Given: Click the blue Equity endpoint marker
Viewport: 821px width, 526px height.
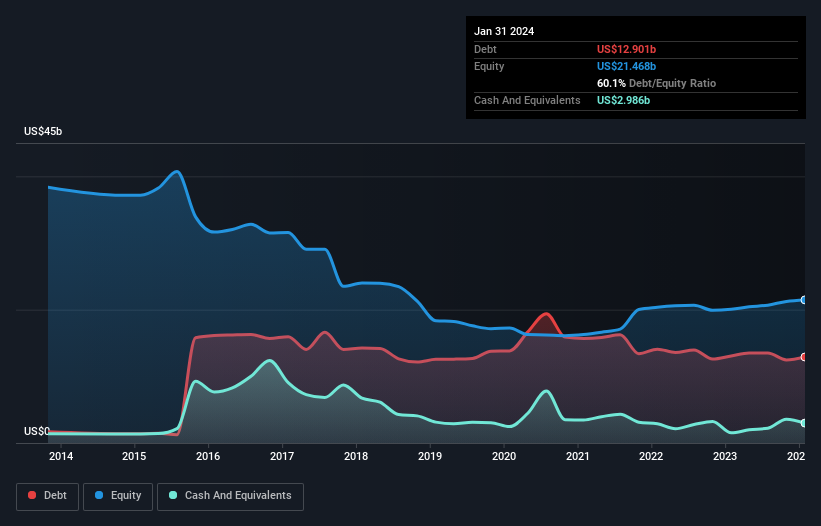Looking at the screenshot, I should coord(804,300).
